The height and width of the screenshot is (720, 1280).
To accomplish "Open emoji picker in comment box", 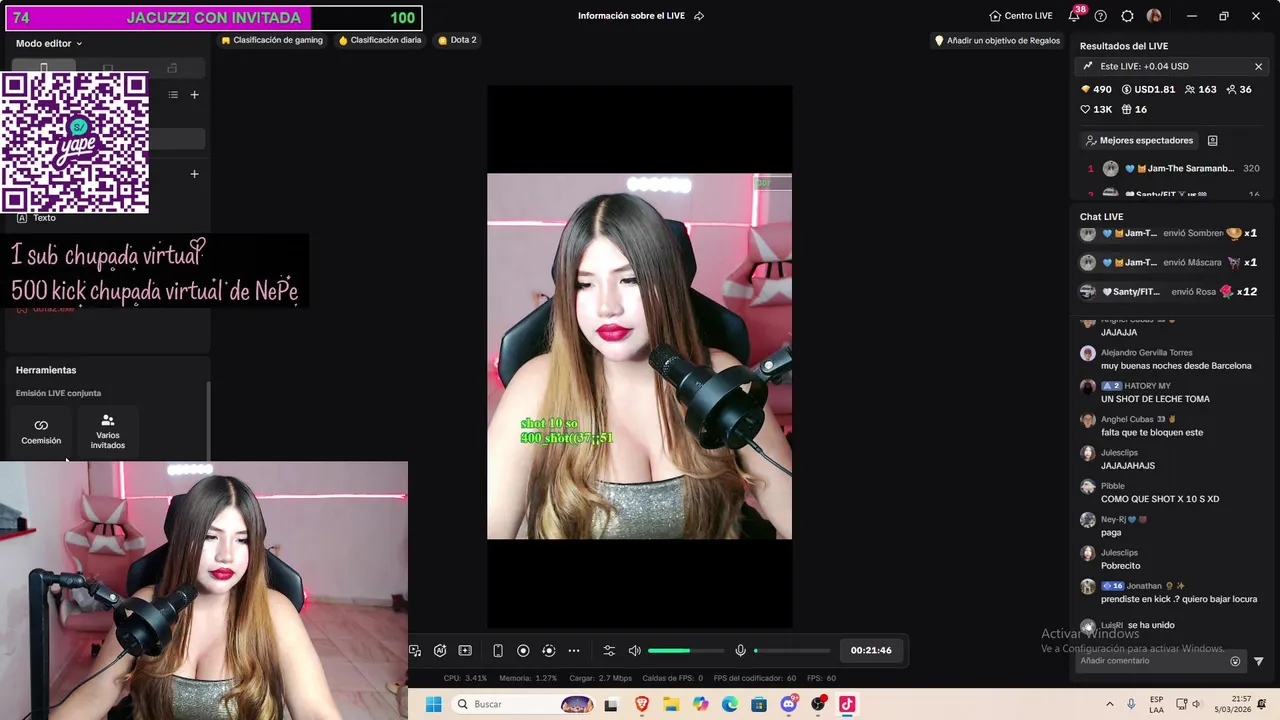I will pyautogui.click(x=1235, y=661).
